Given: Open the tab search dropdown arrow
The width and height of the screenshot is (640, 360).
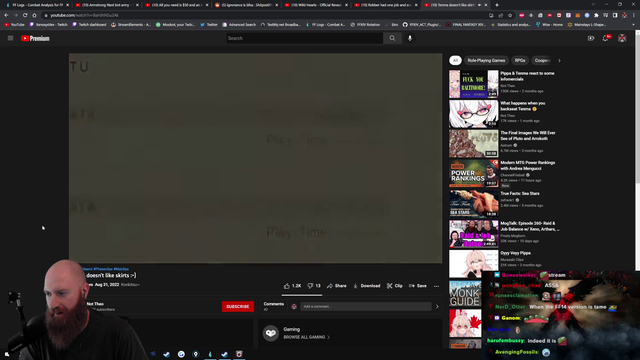Looking at the screenshot, I should click(593, 4).
